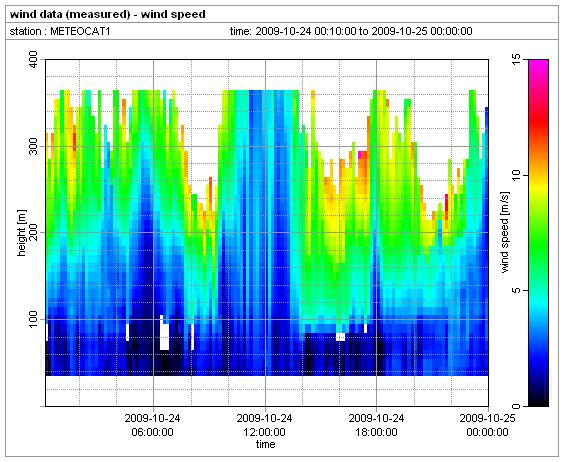
Task: Click the black bottom of the wind speed colorbar
Action: click(x=538, y=400)
